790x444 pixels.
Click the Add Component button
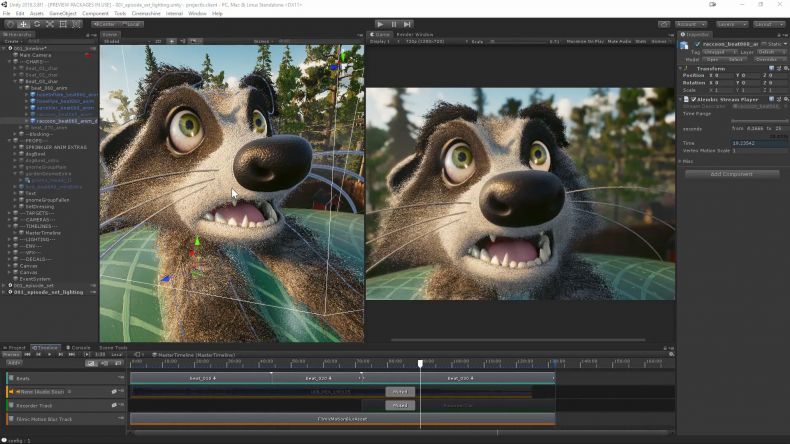click(732, 174)
